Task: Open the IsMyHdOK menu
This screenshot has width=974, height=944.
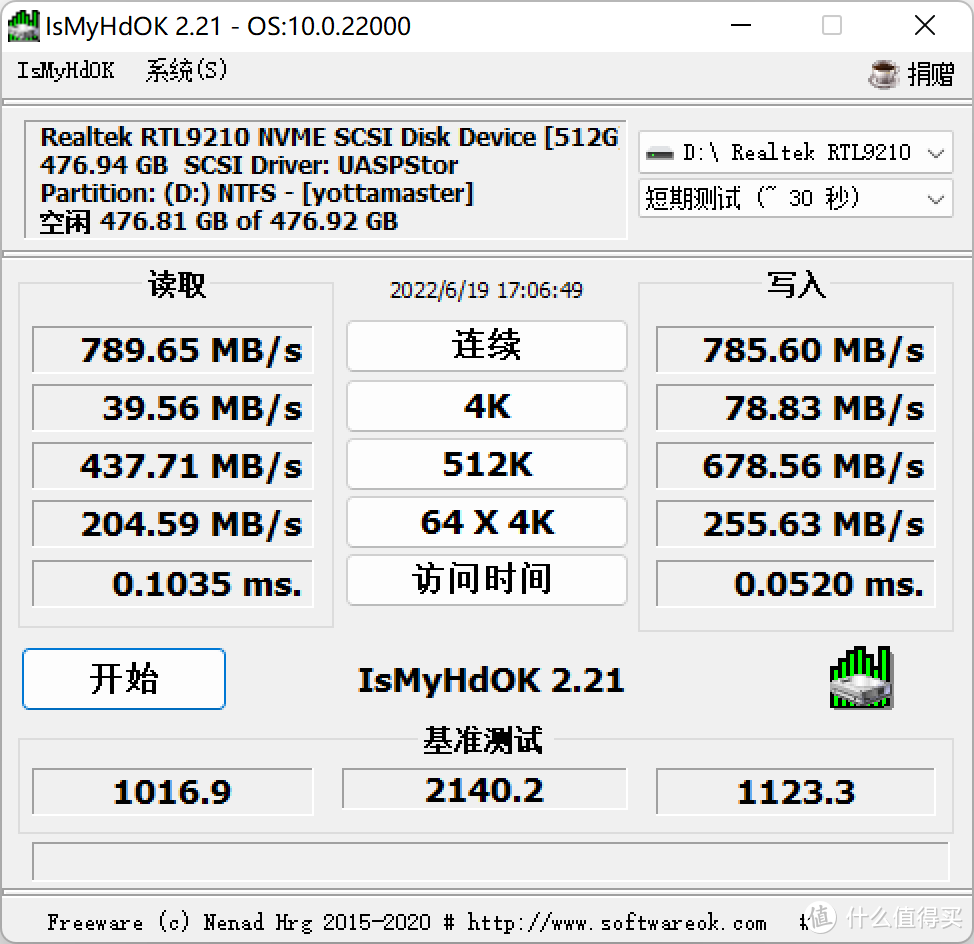Action: pyautogui.click(x=66, y=71)
